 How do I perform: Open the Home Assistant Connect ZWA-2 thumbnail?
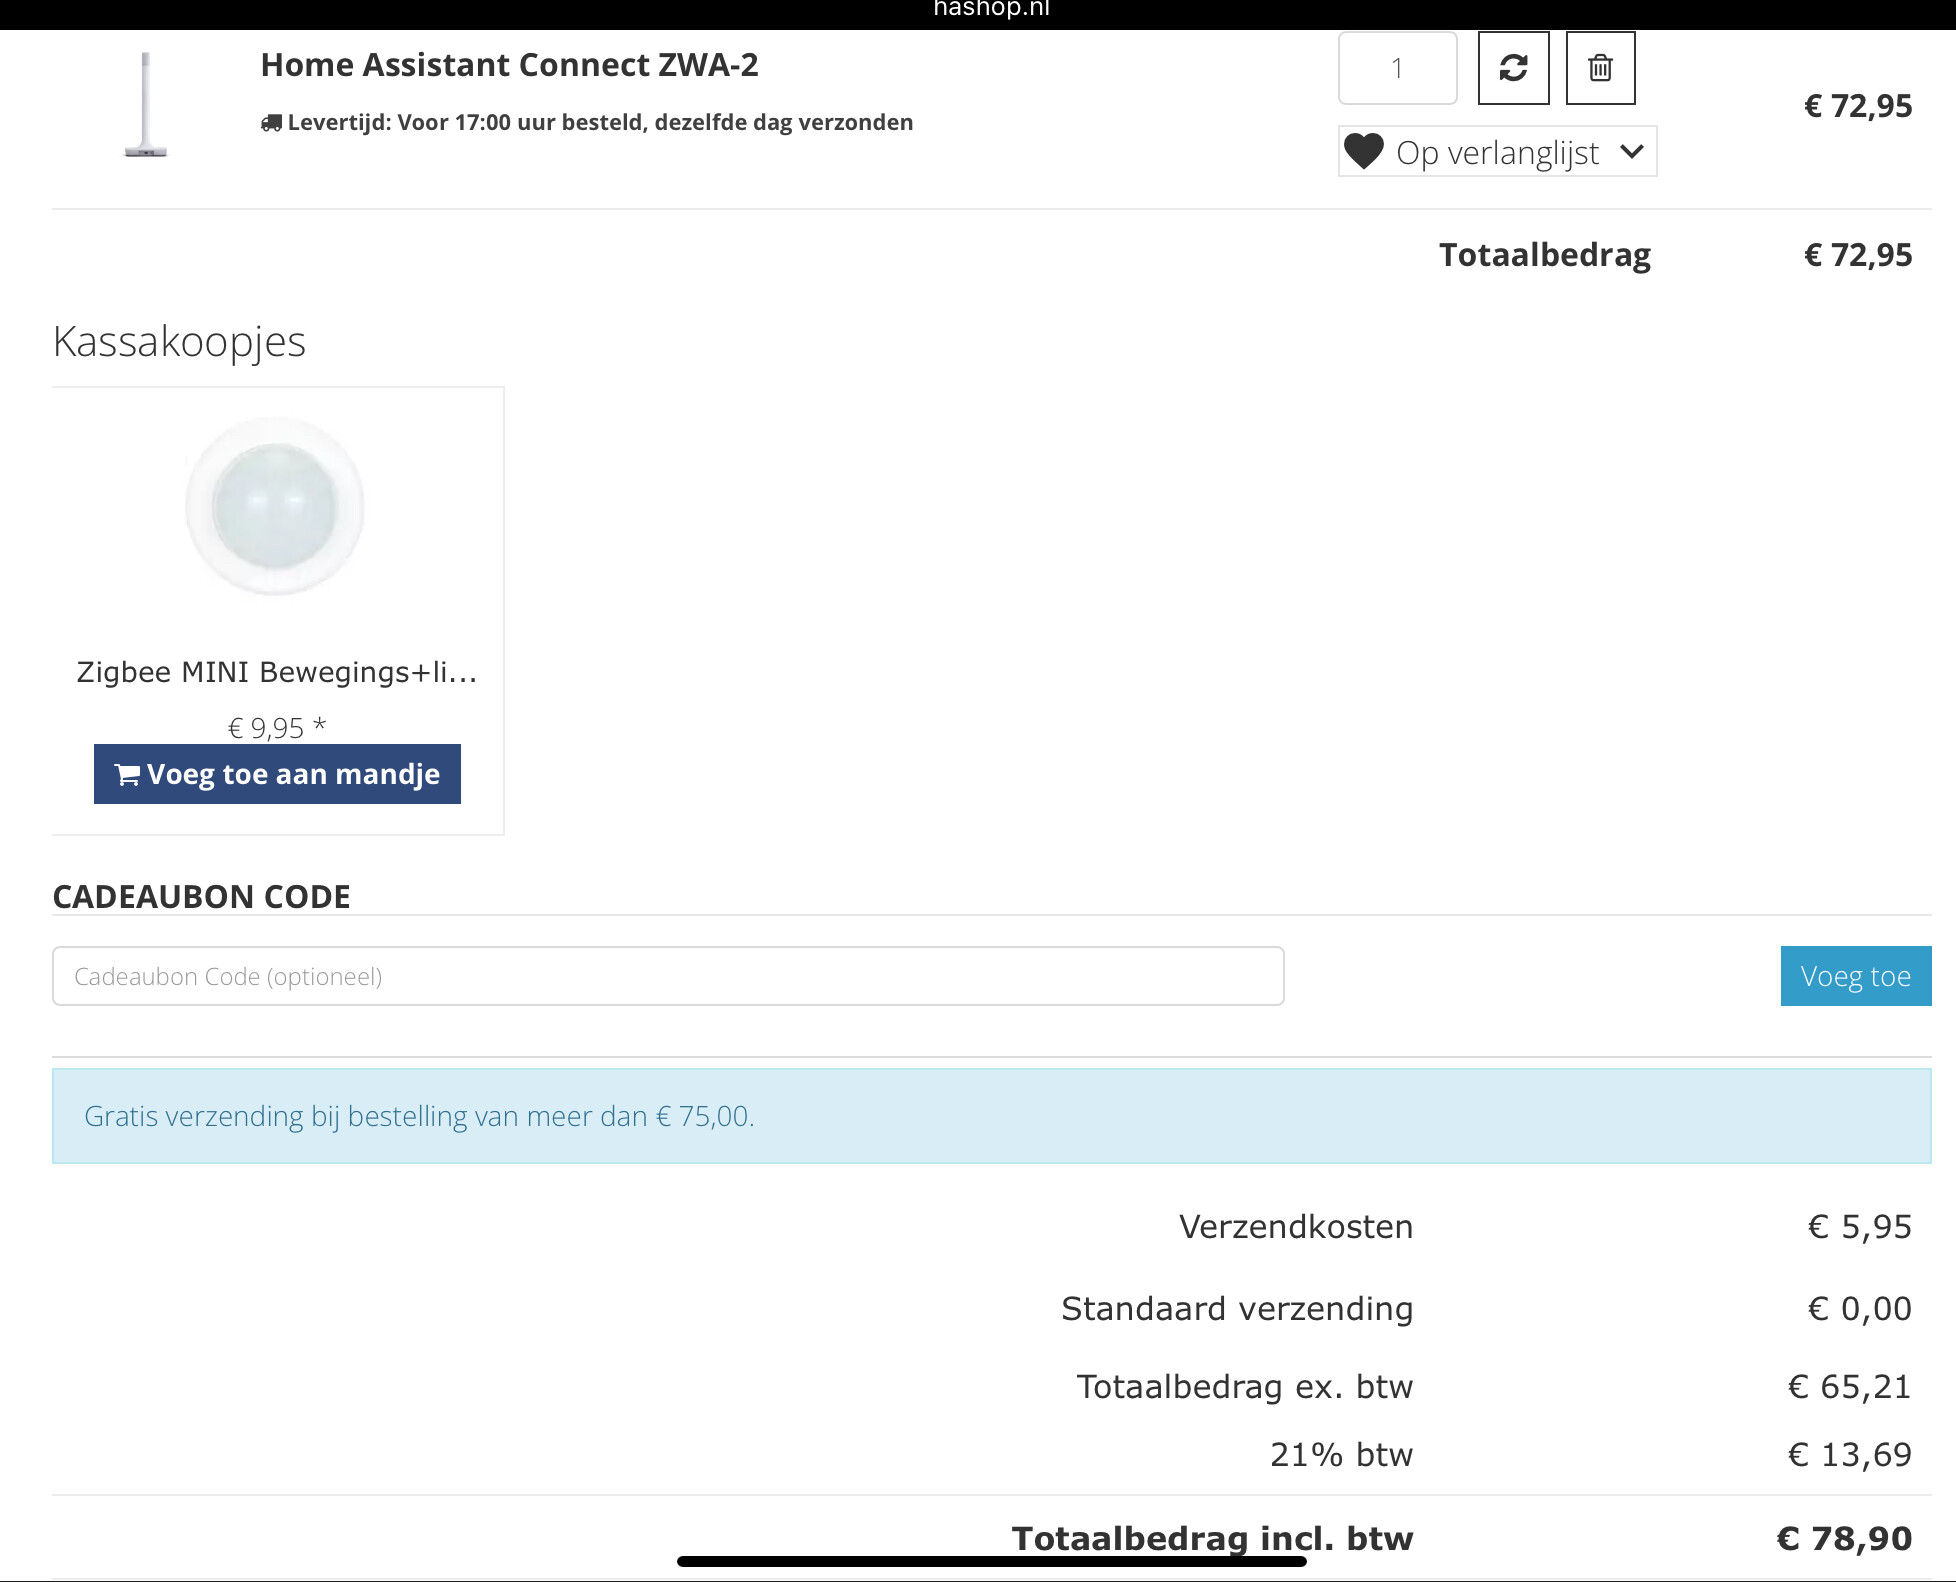tap(146, 105)
